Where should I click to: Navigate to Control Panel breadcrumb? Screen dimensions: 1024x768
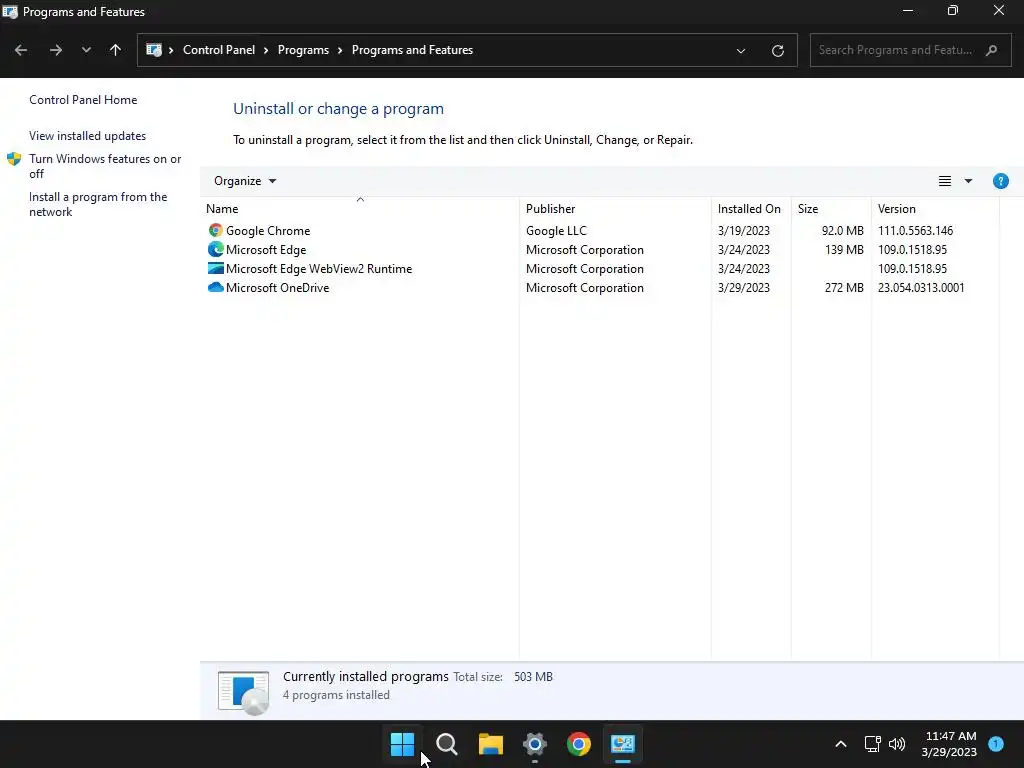[x=219, y=50]
